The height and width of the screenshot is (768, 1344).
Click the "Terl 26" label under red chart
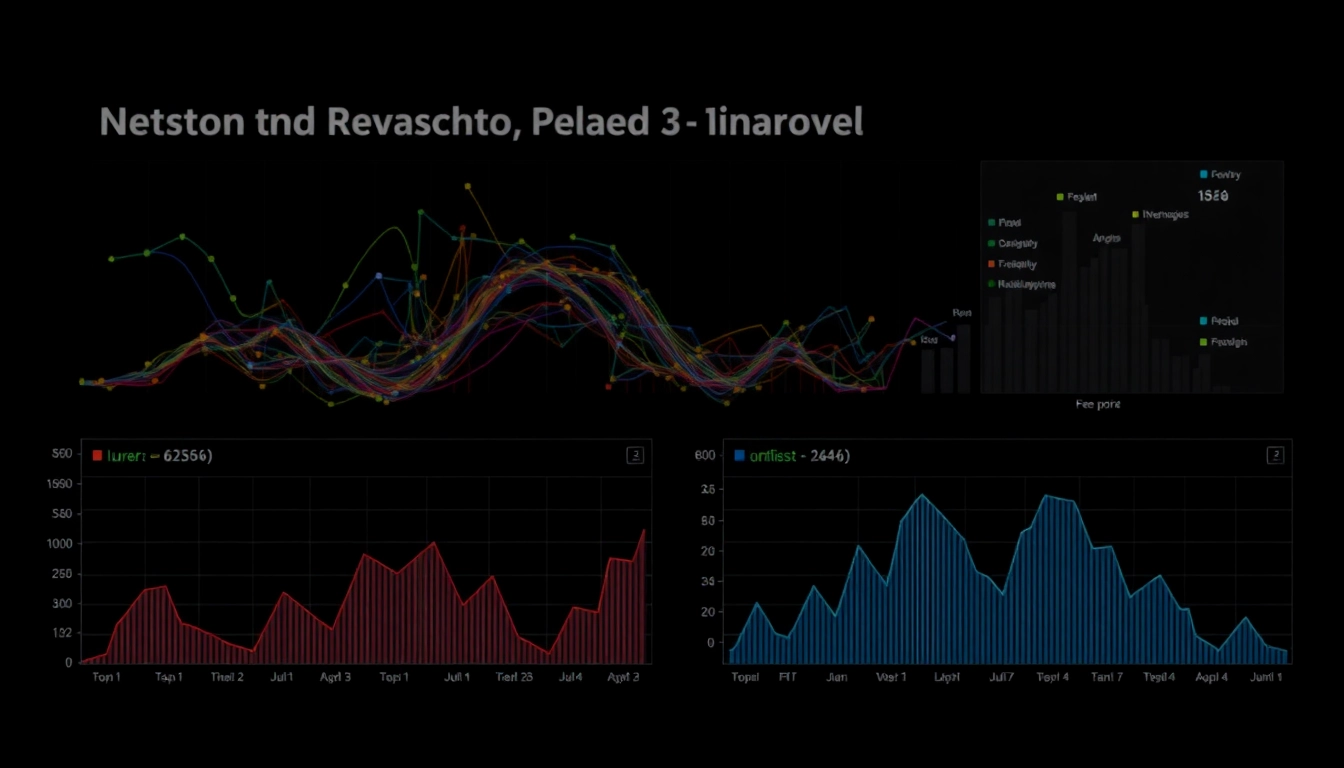(514, 677)
